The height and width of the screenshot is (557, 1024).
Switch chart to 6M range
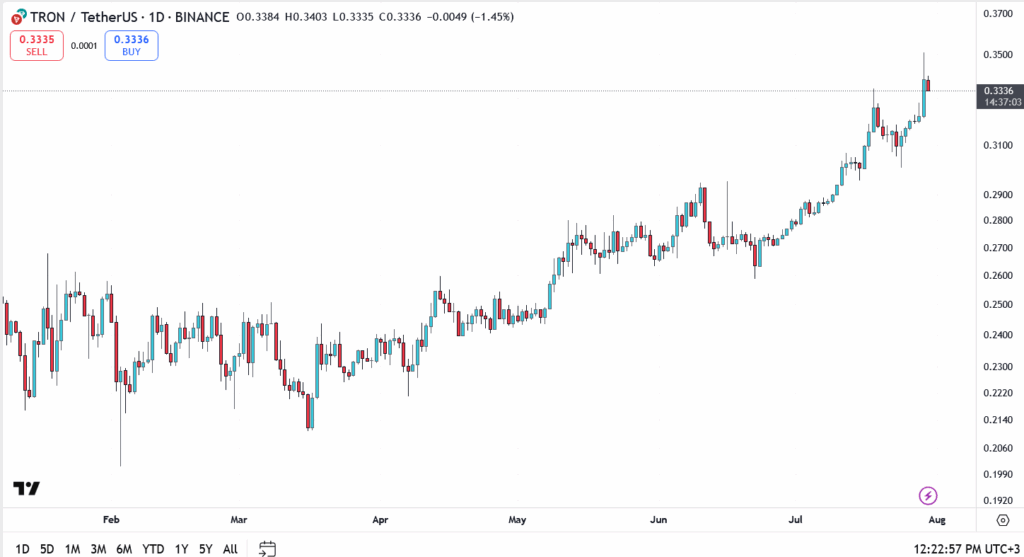click(x=124, y=549)
